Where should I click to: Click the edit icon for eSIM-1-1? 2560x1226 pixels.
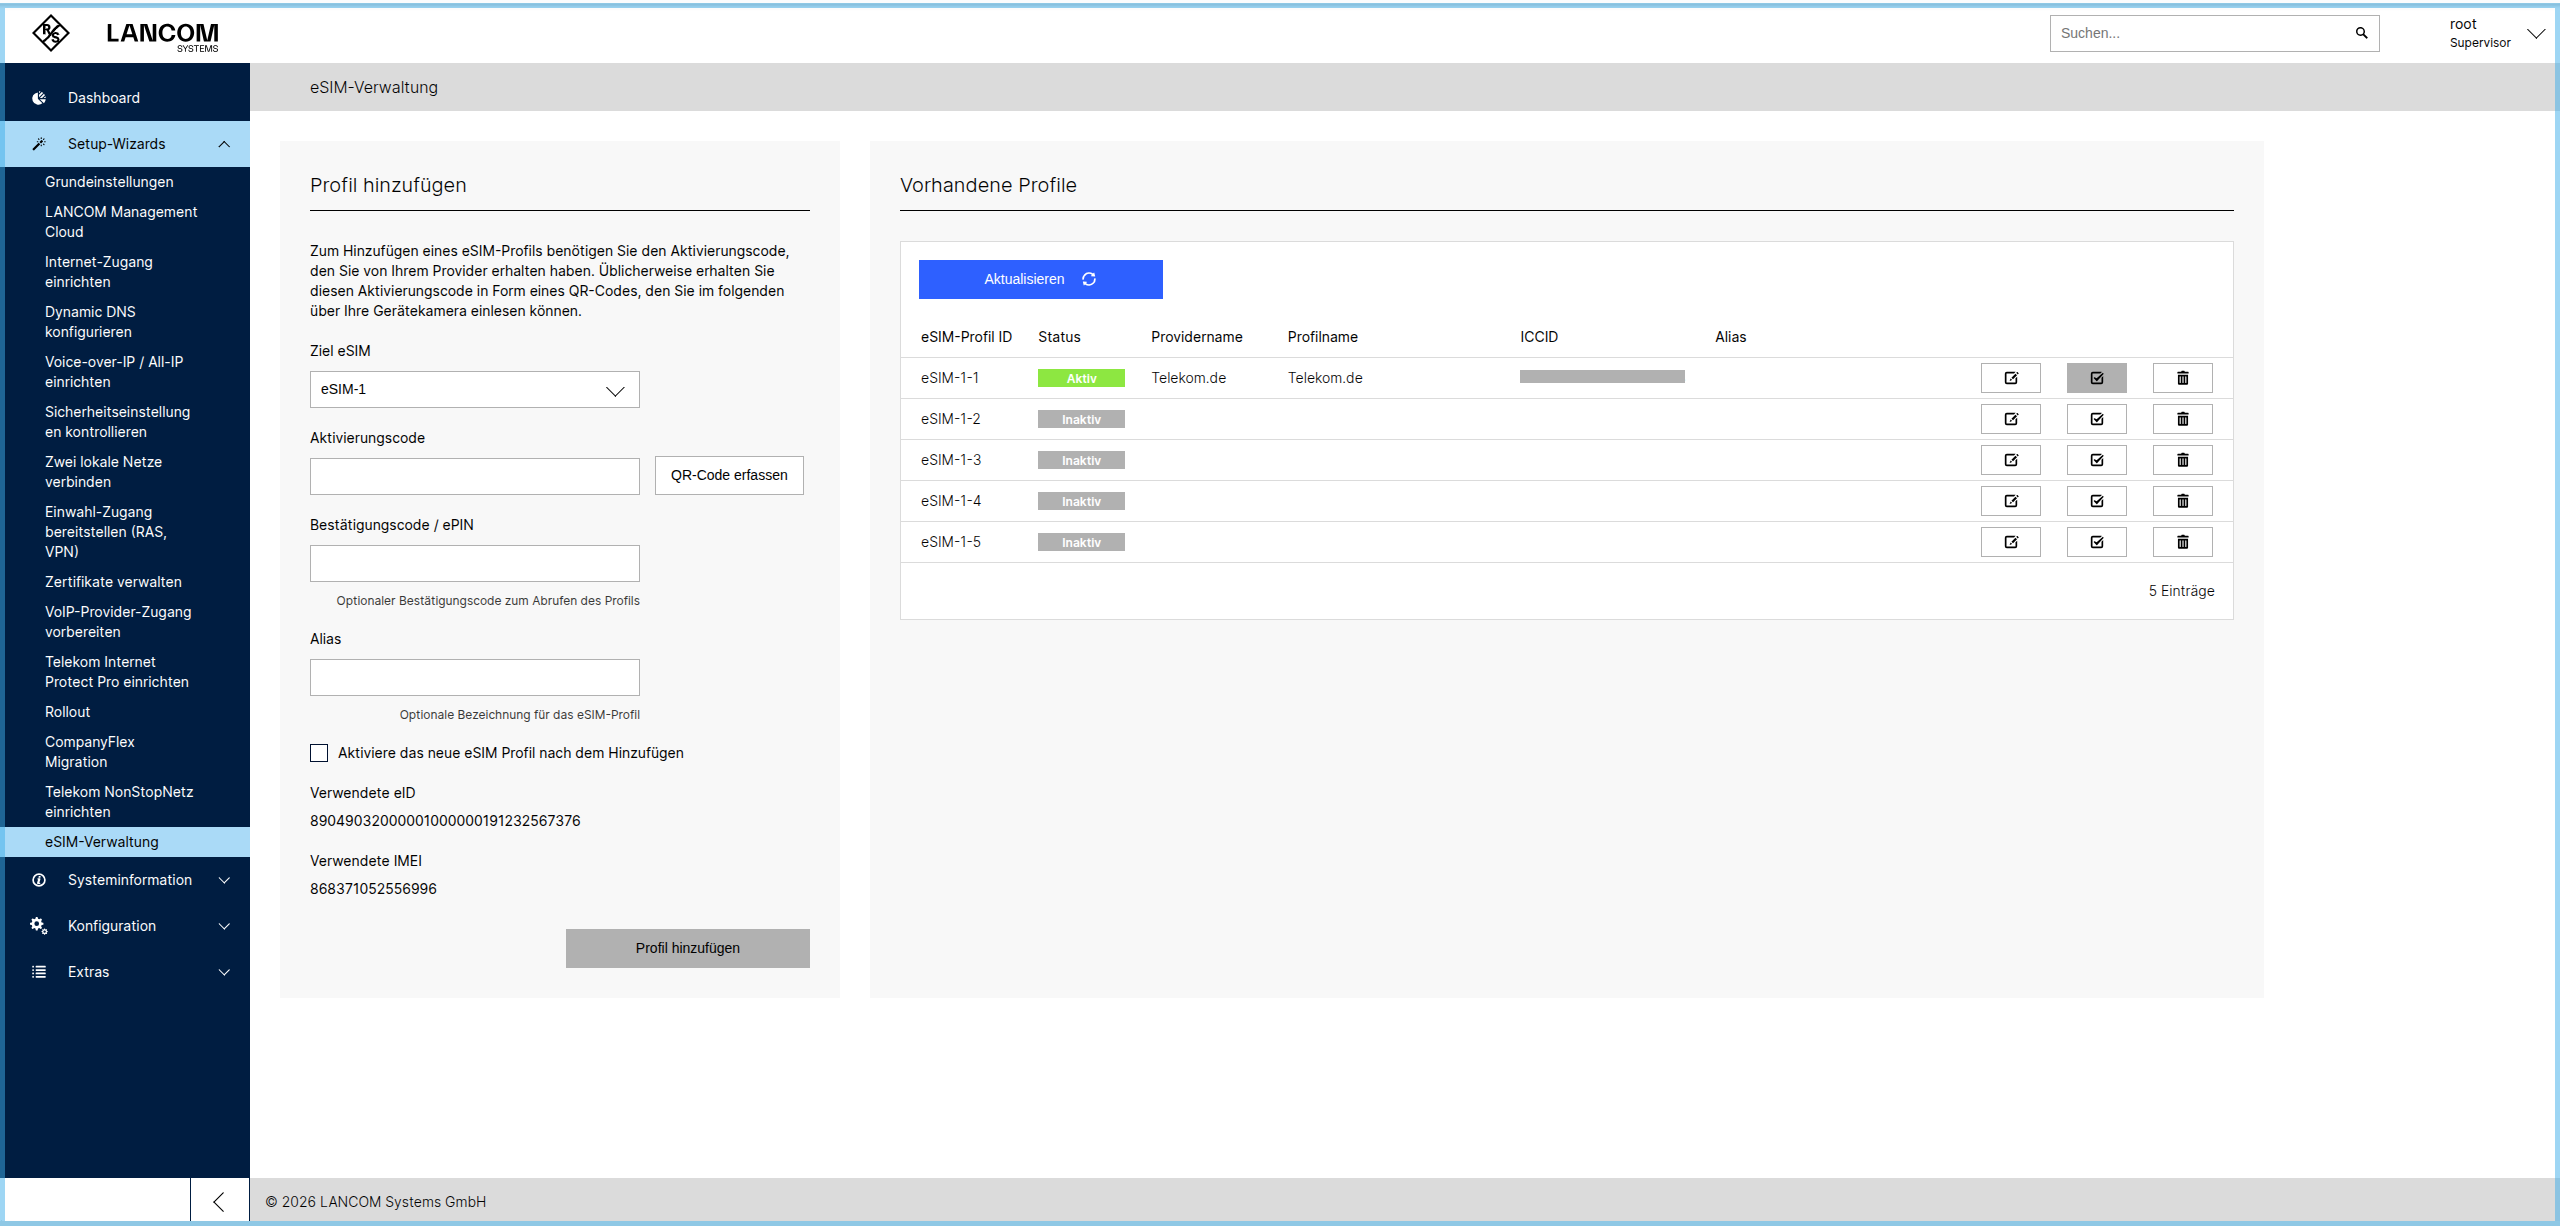(x=2010, y=378)
